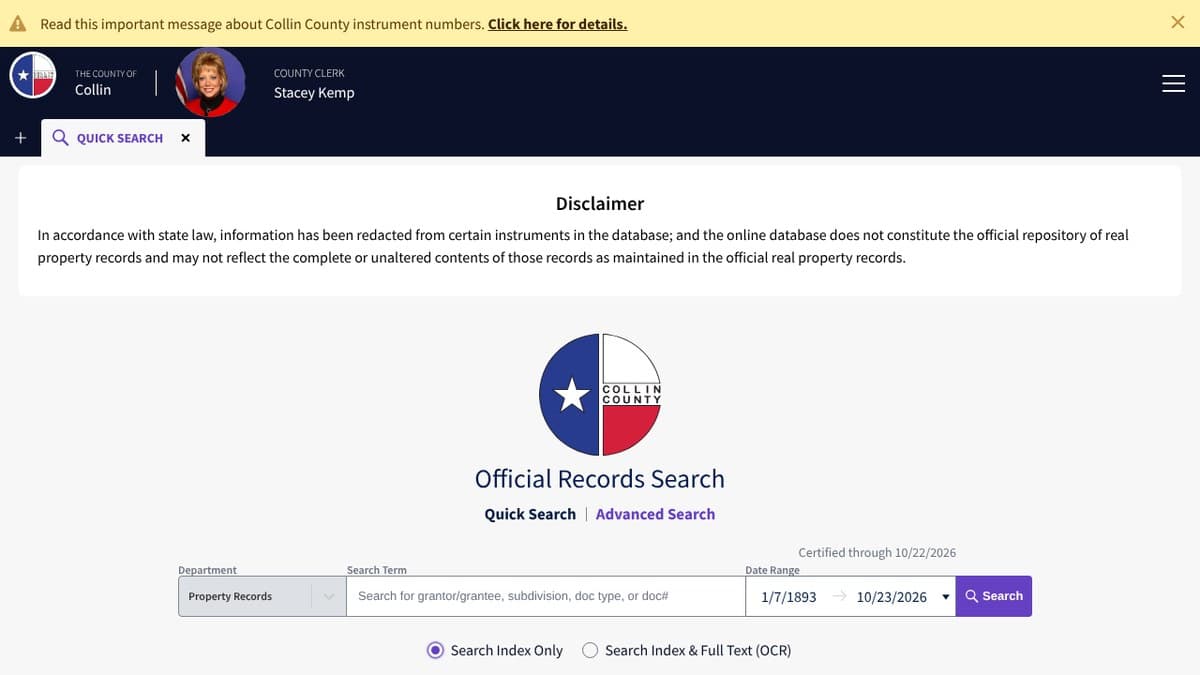Screen dimensions: 1200x675
Task: Open the date range preset dropdown arrow
Action: pyautogui.click(x=945, y=598)
